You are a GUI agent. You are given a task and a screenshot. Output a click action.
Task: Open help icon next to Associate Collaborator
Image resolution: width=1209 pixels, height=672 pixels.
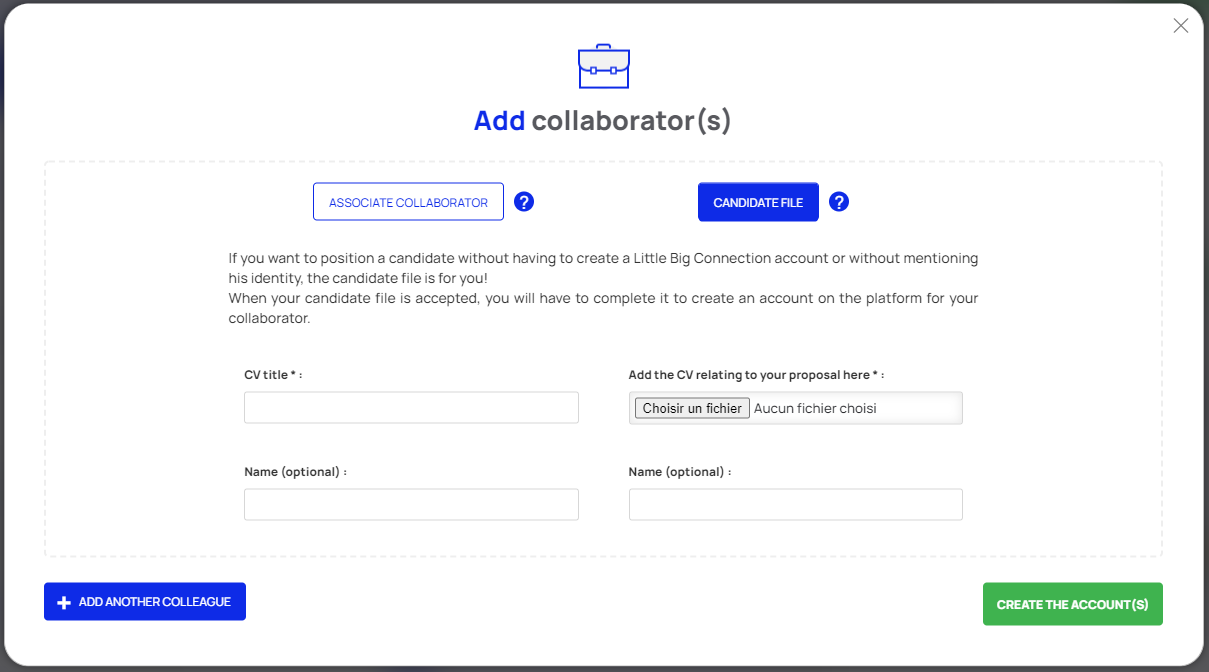coord(524,202)
